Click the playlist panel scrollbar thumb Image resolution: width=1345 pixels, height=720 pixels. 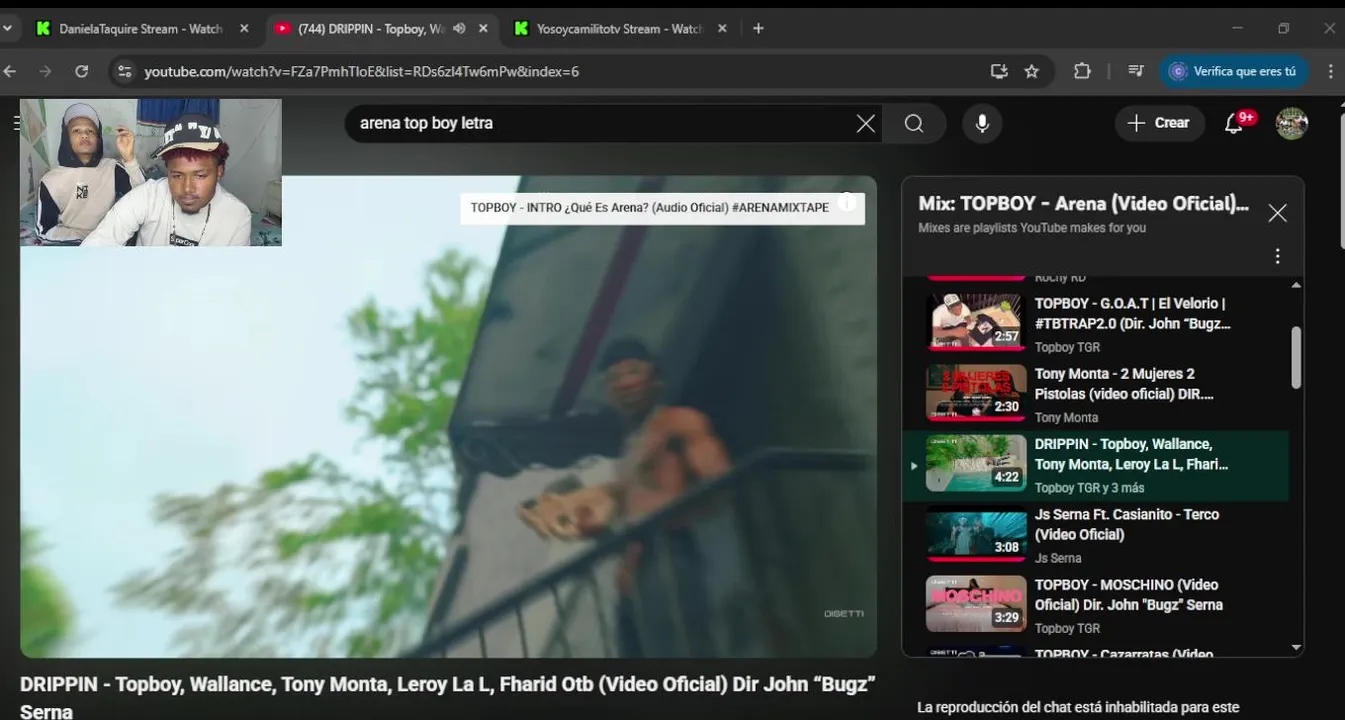tap(1296, 357)
